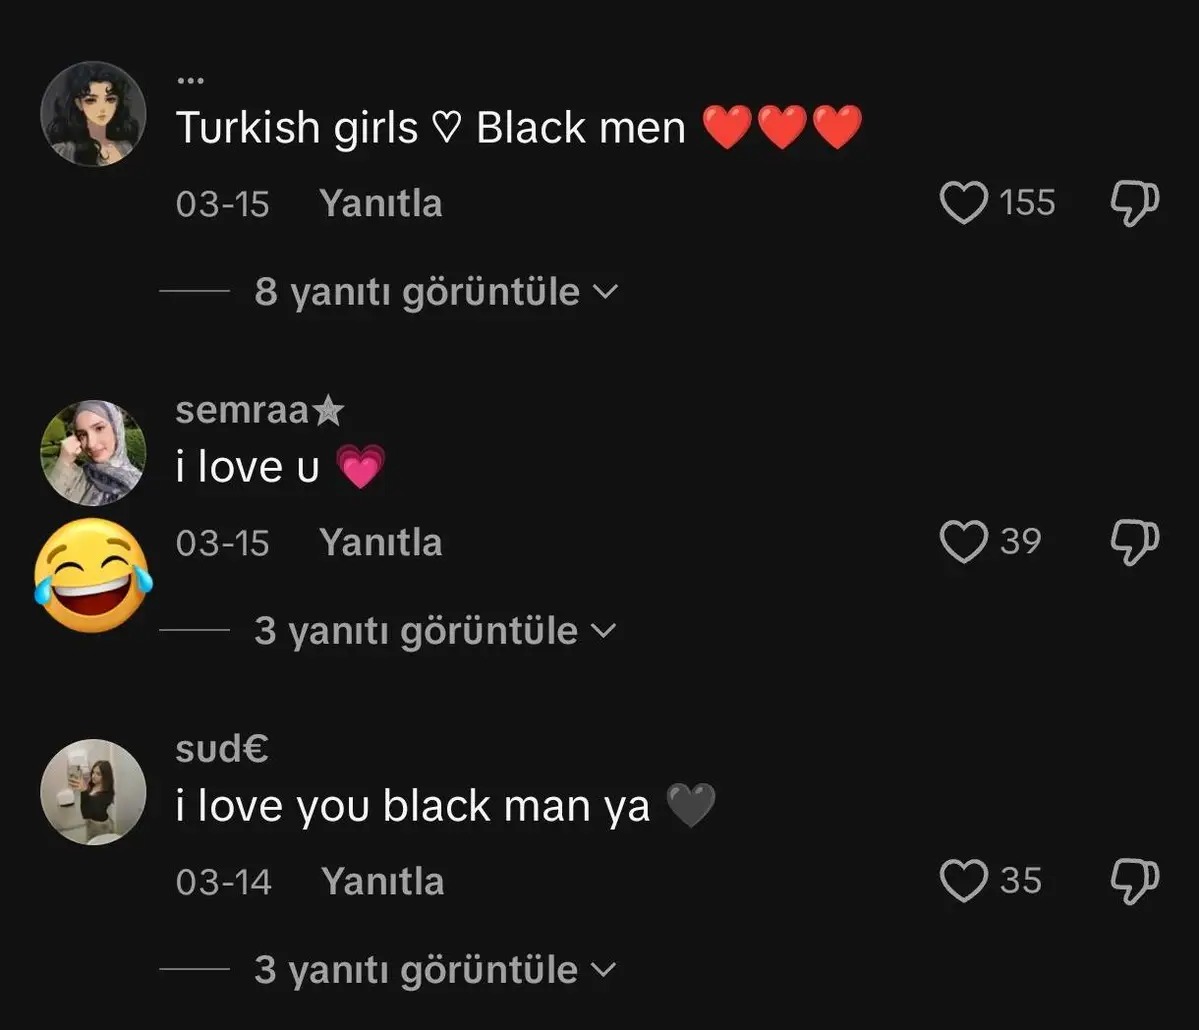Expand '3 yanıtı görüntüle' under semraa's comment
The height and width of the screenshot is (1030, 1199).
click(435, 631)
